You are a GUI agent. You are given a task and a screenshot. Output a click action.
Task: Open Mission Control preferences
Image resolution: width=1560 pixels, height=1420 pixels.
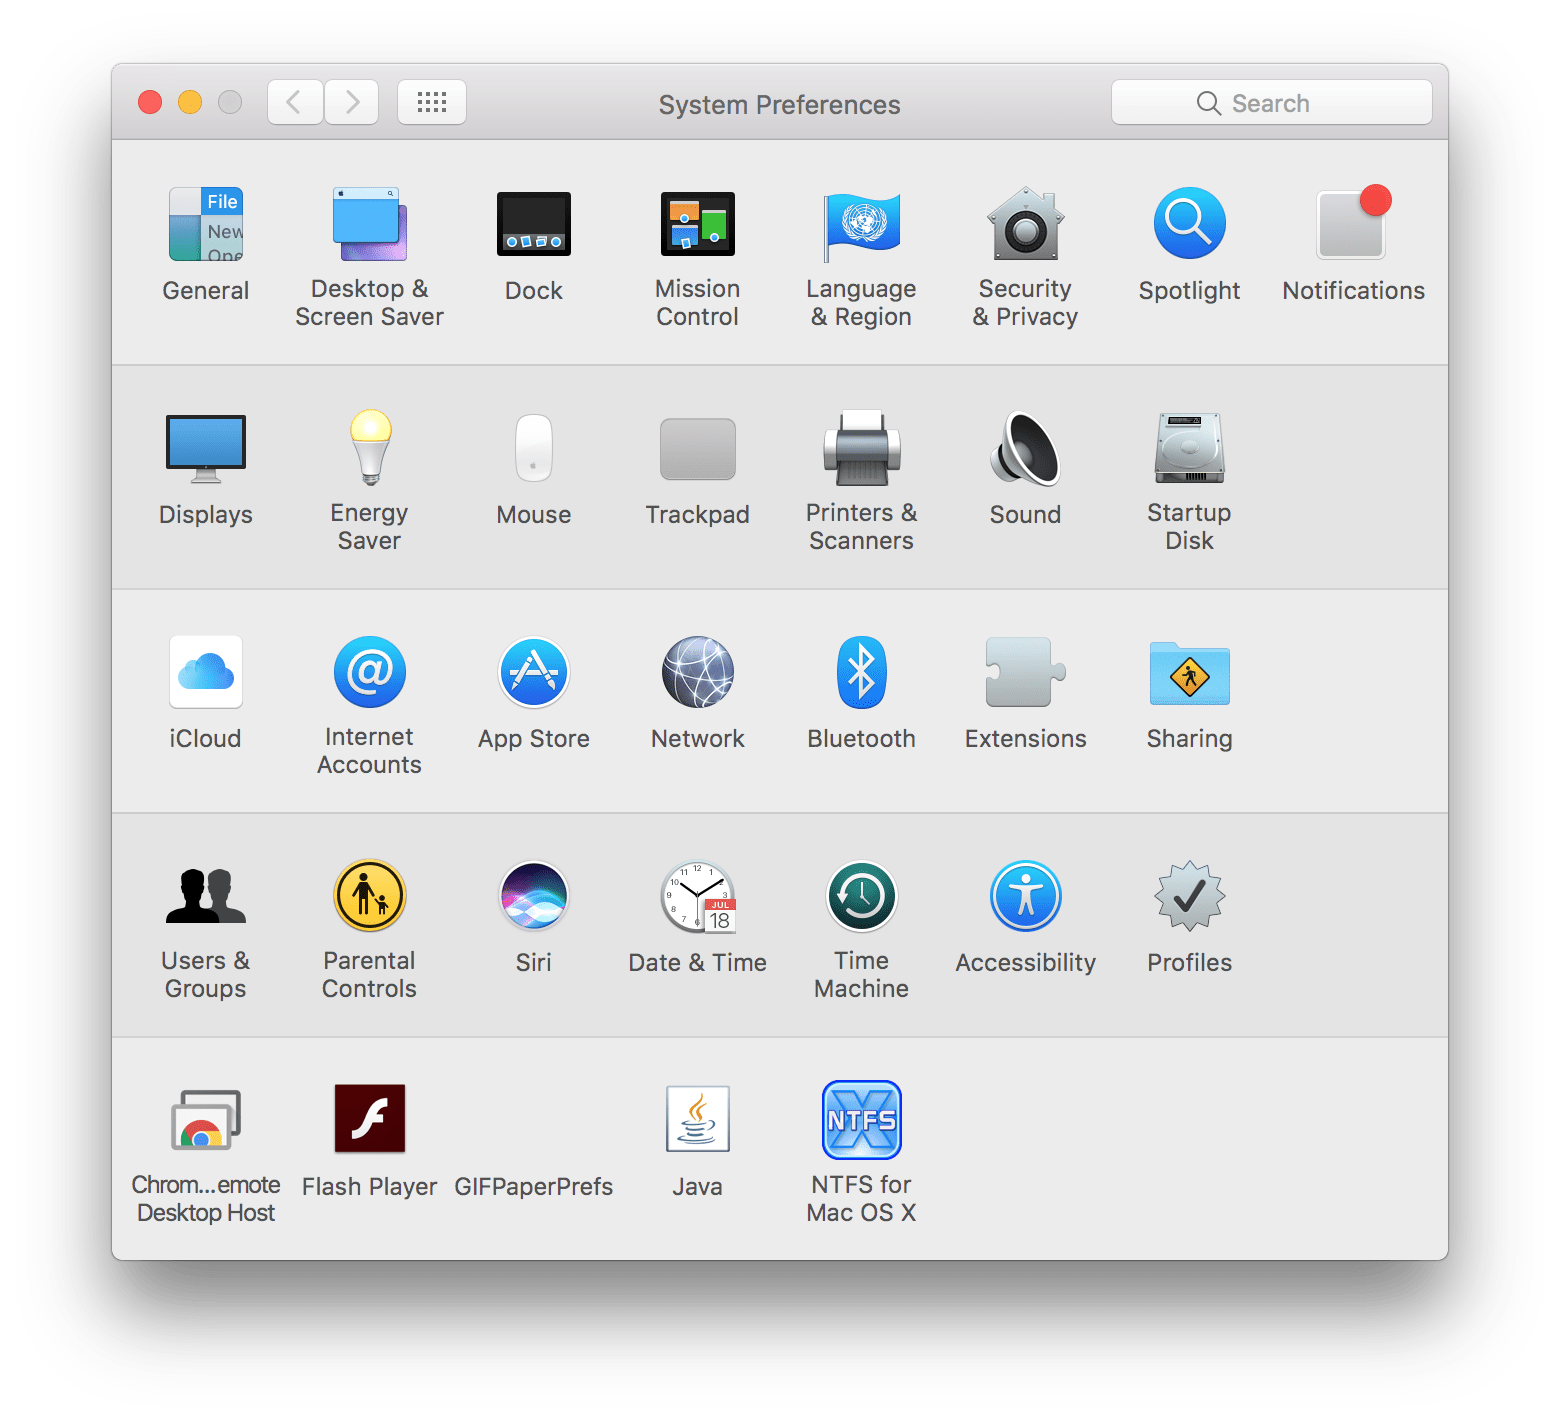click(697, 224)
